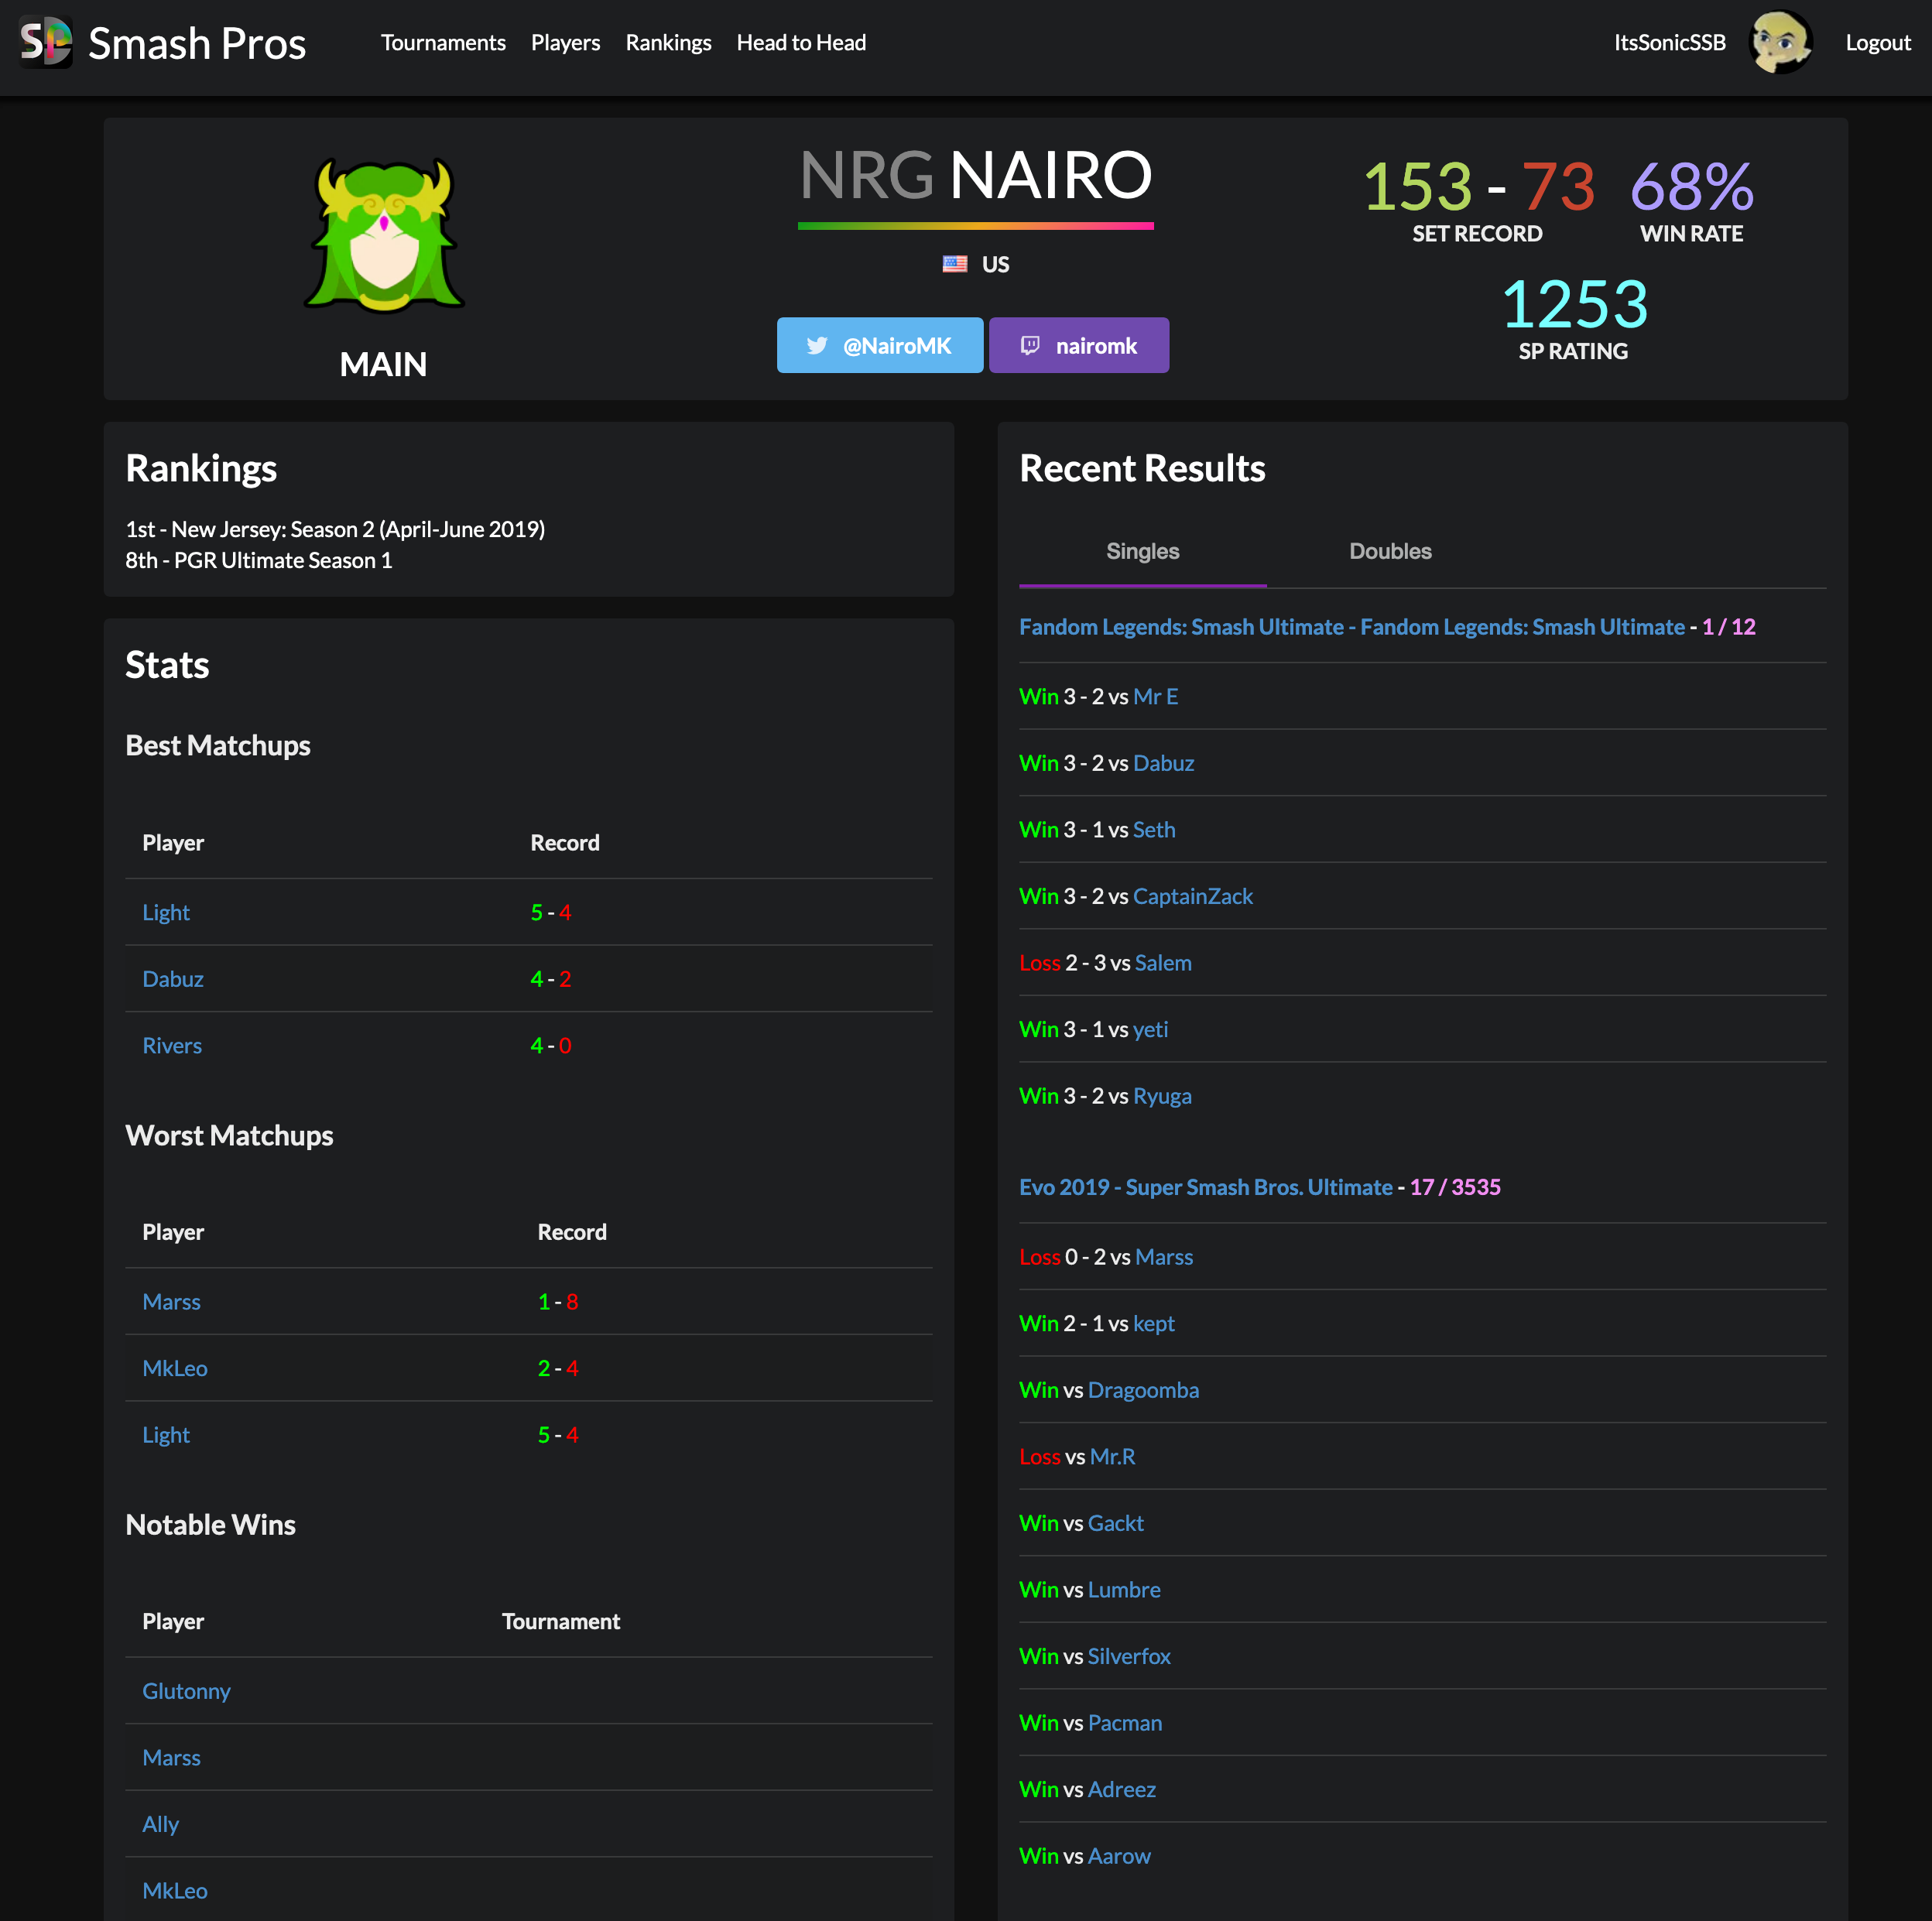Click Palutena main character icon
This screenshot has height=1921, width=1932.
coord(384,237)
